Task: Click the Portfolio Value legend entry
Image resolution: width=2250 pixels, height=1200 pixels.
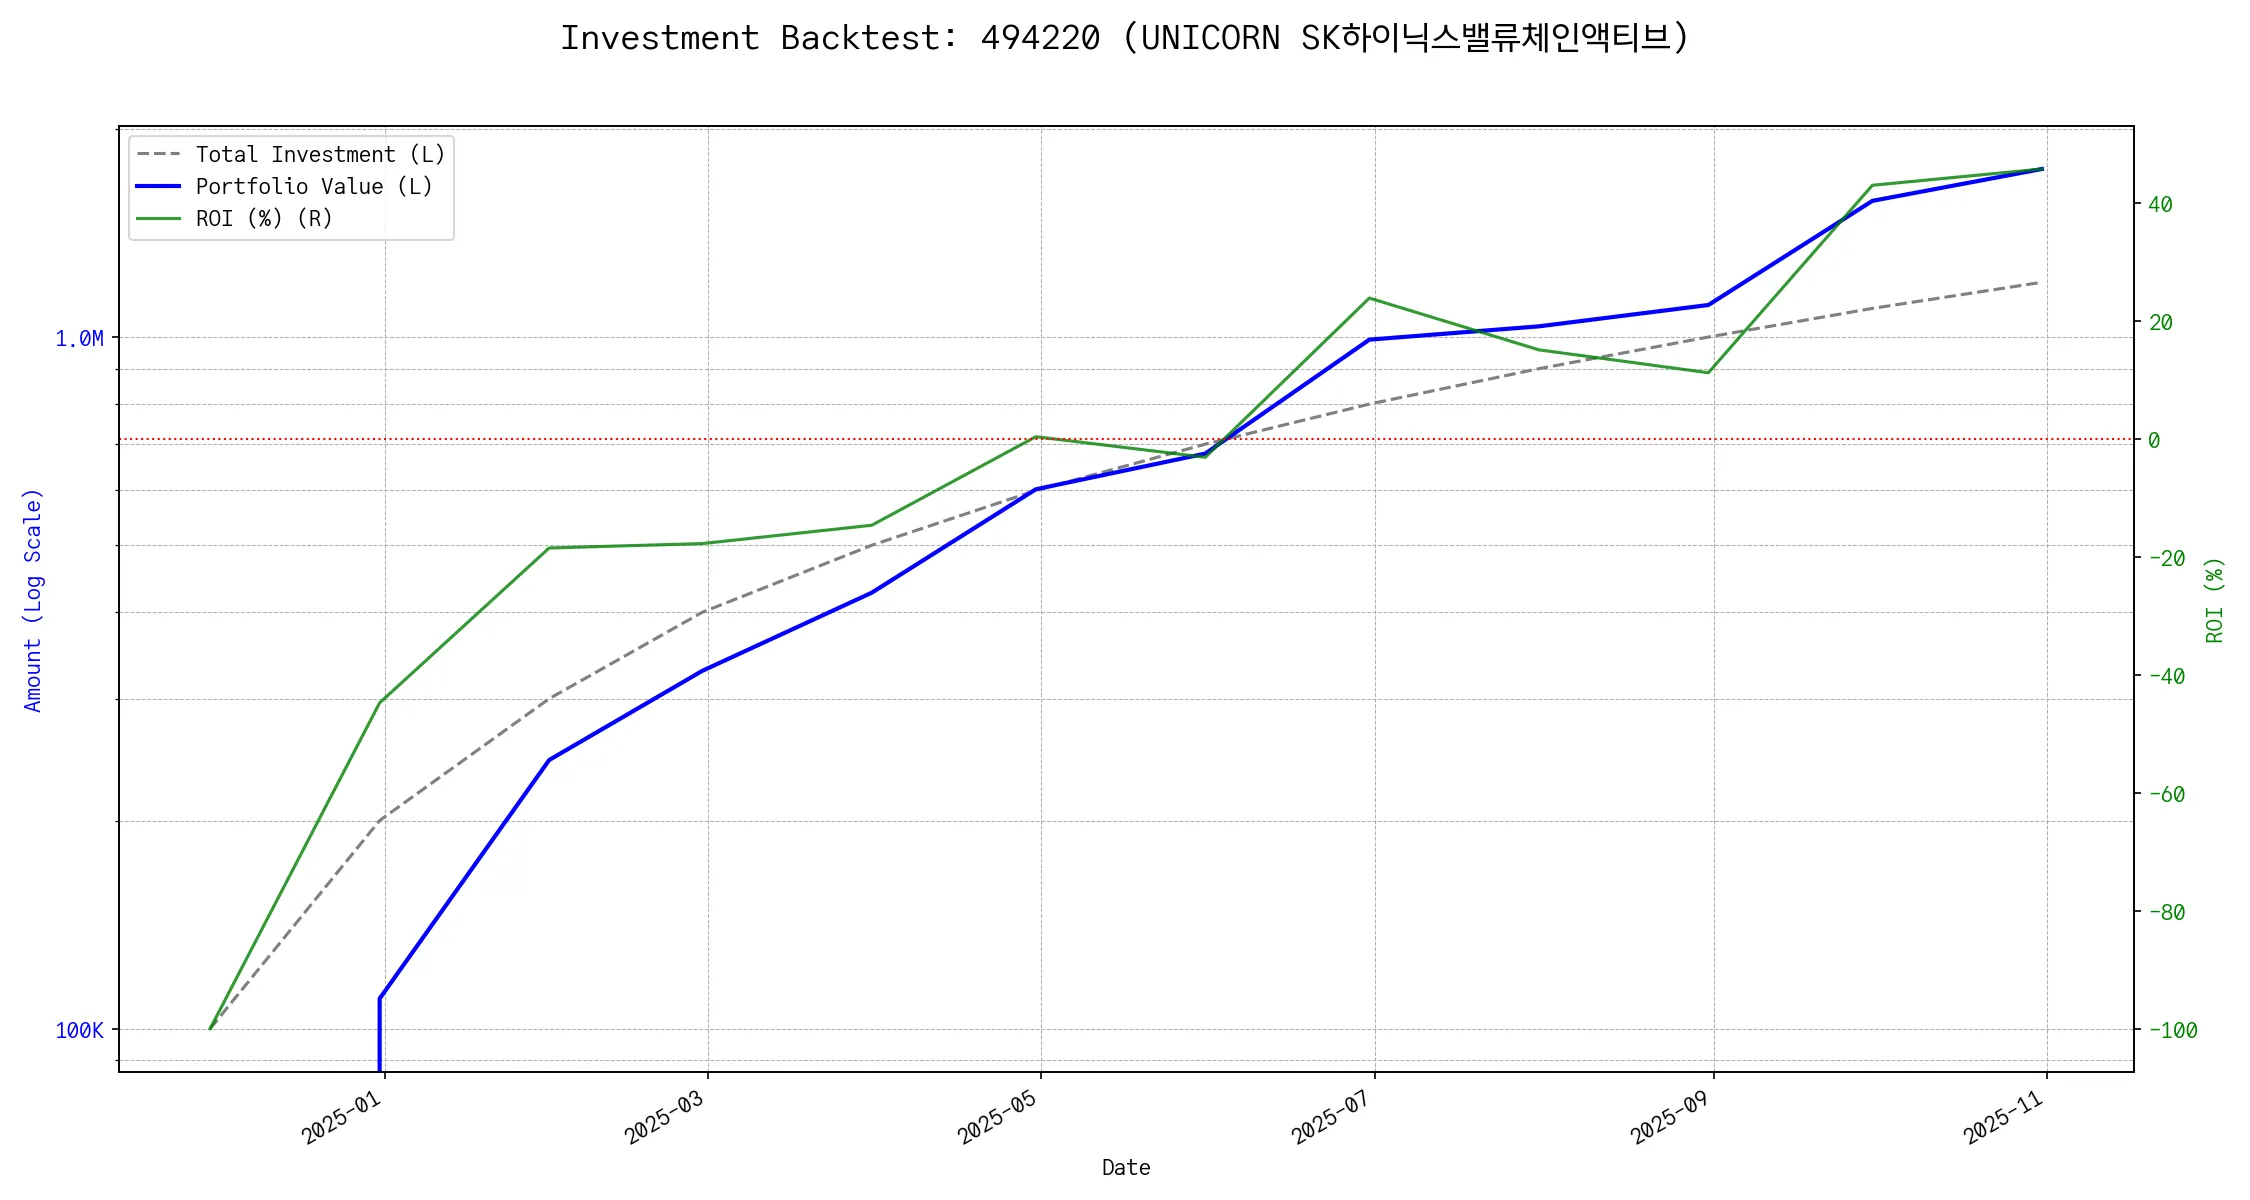Action: click(x=314, y=187)
